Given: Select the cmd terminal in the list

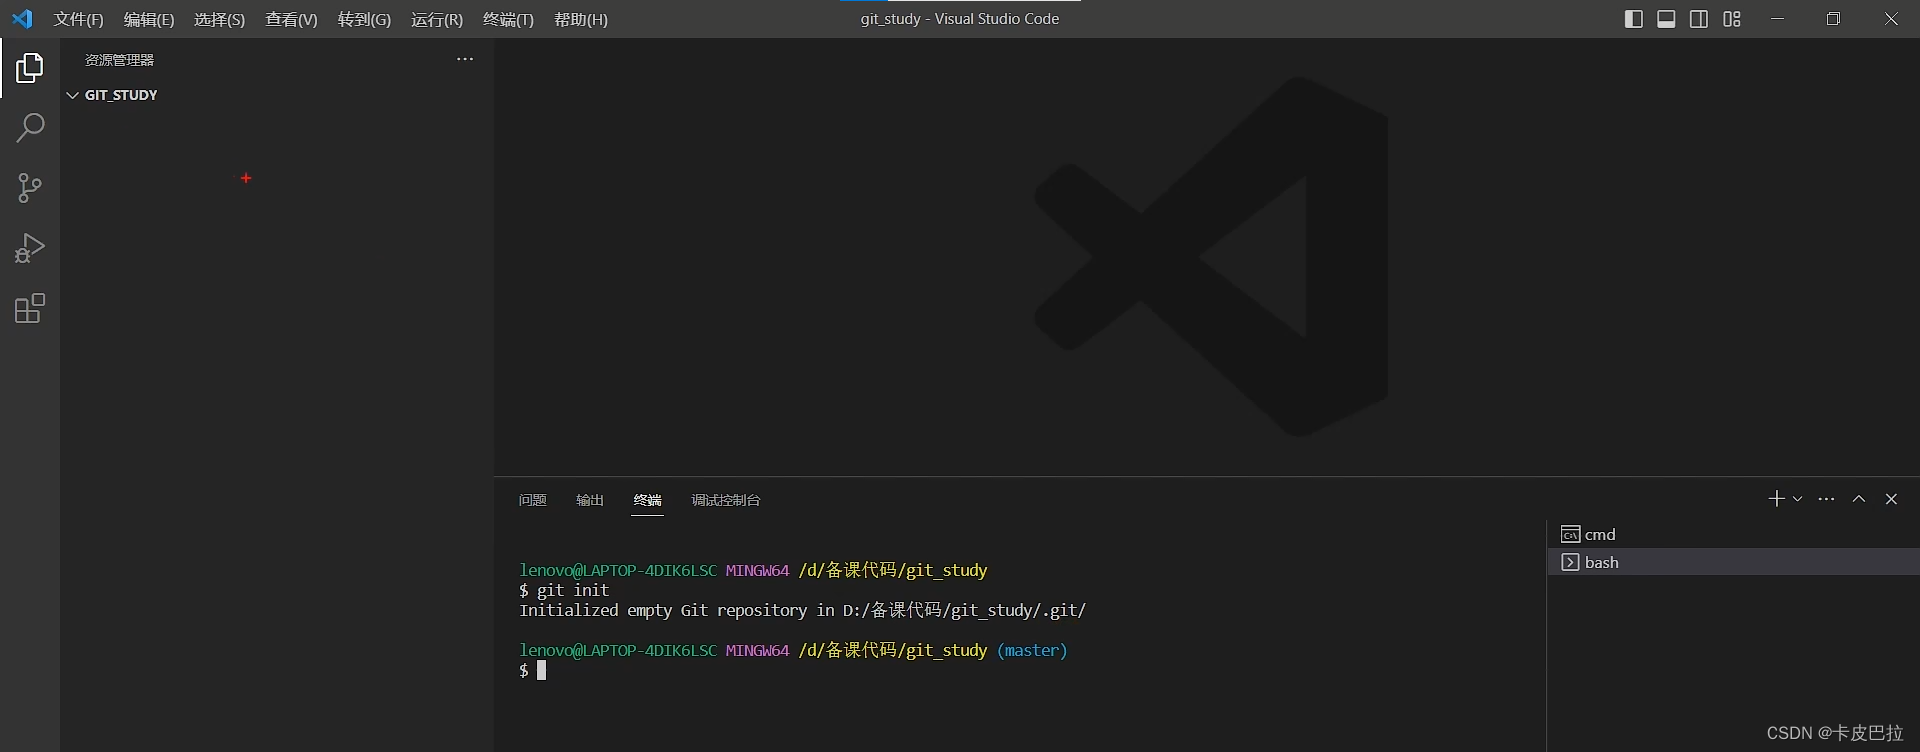Looking at the screenshot, I should [x=1733, y=534].
